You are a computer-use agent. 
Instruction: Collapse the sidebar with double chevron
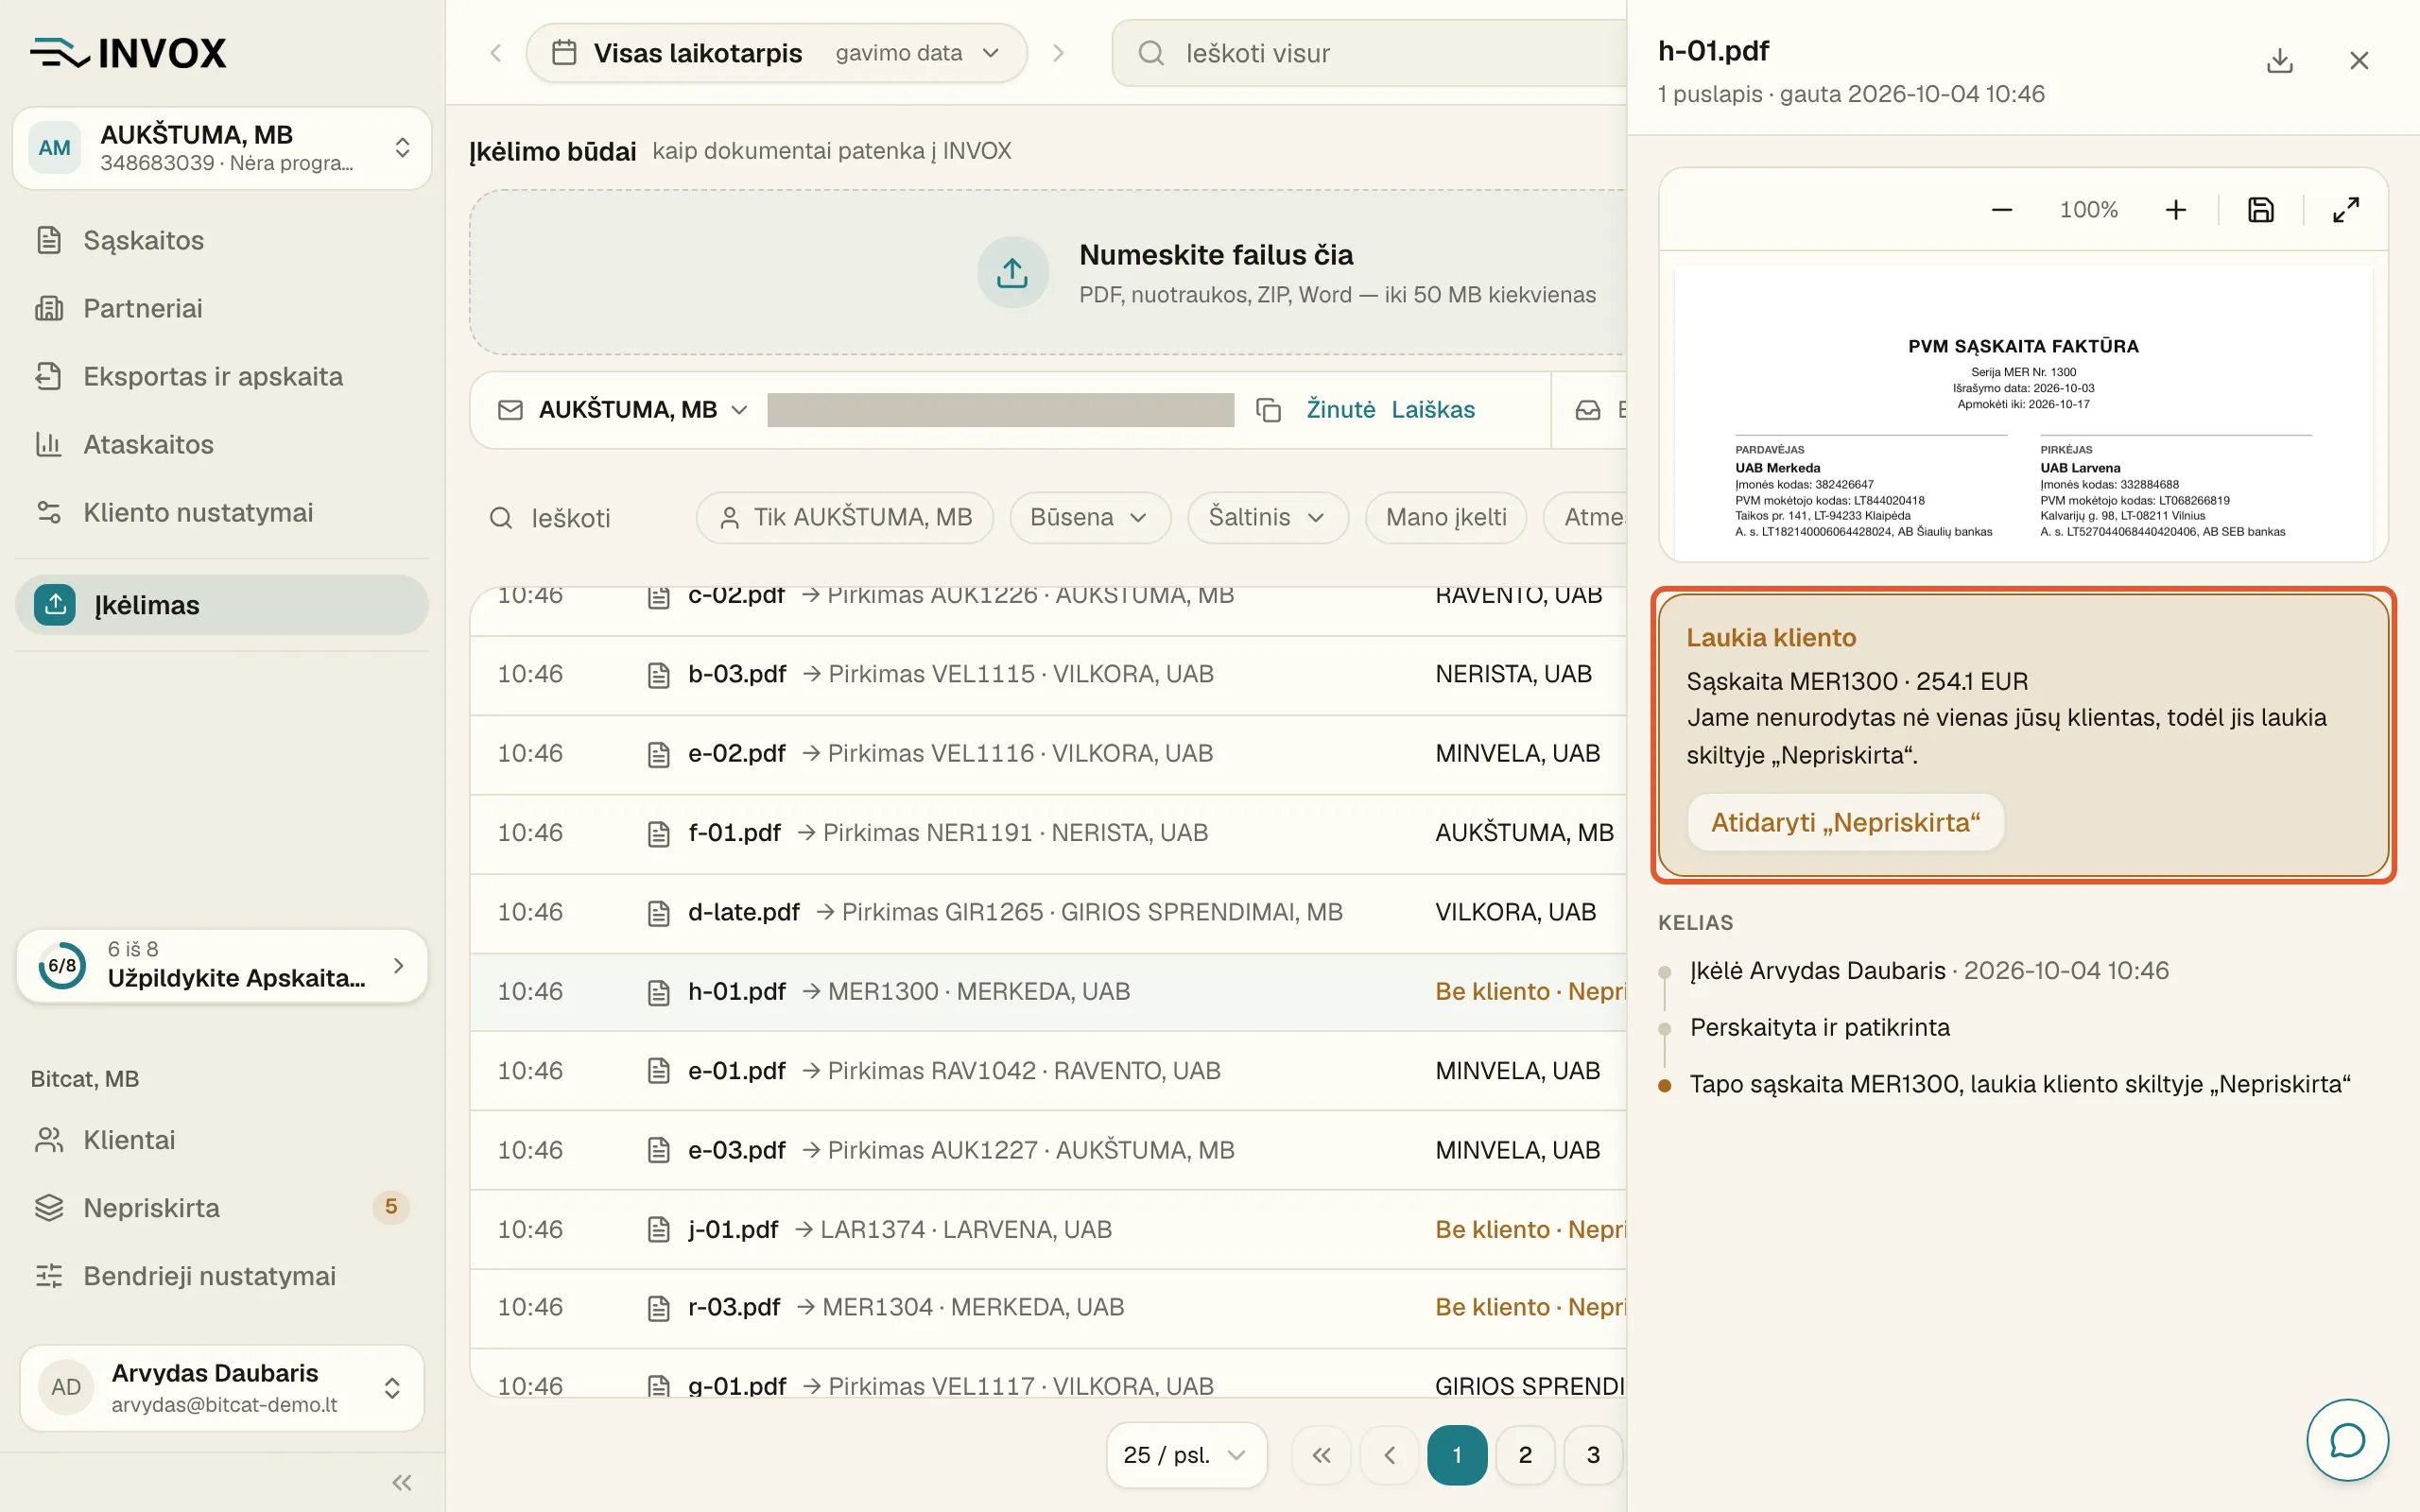click(x=402, y=1482)
